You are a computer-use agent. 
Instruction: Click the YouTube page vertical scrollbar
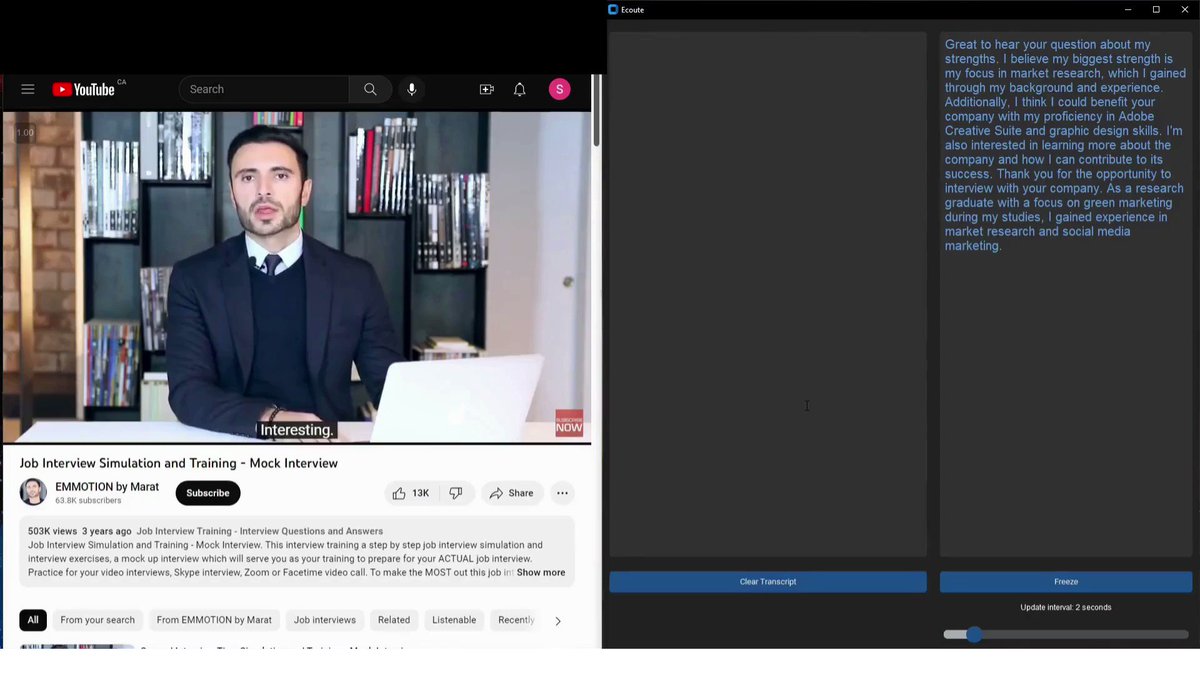(x=597, y=112)
